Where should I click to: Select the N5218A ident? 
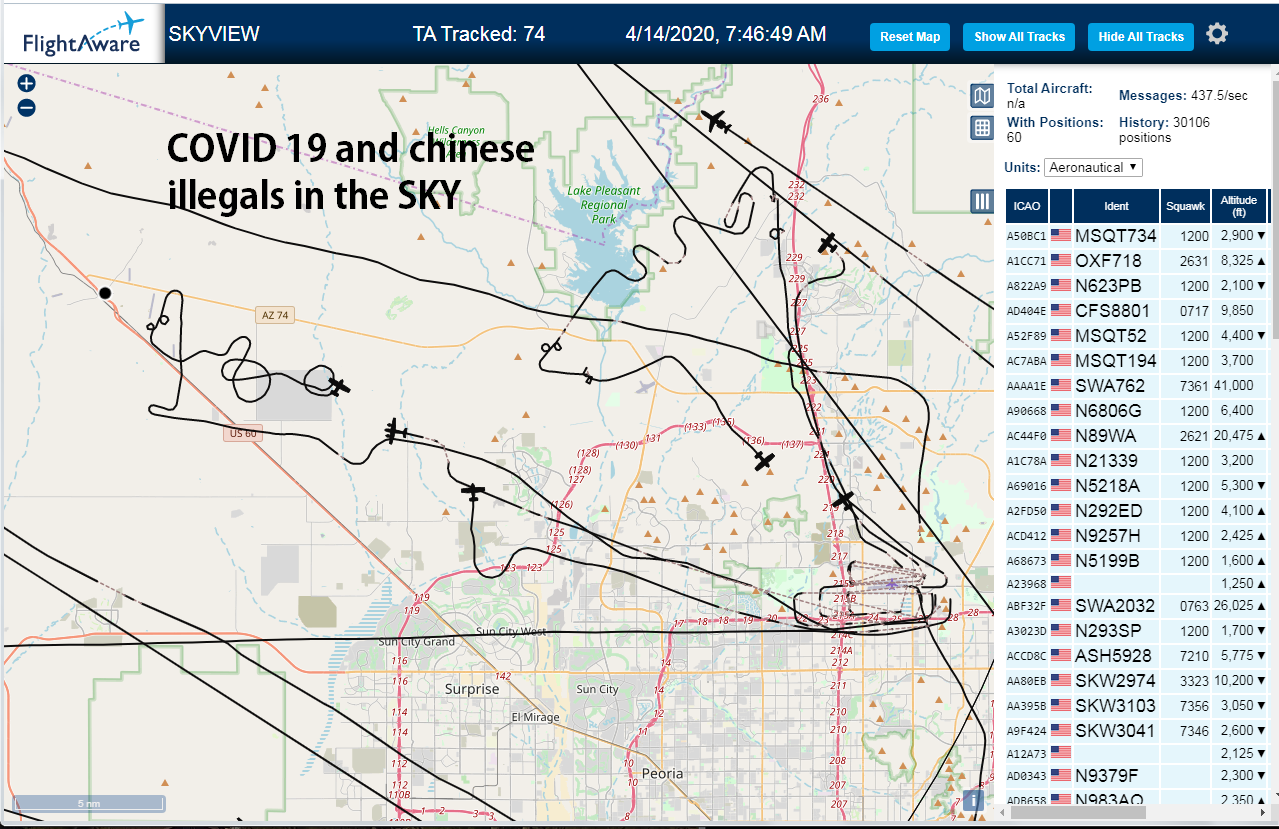tap(1108, 486)
